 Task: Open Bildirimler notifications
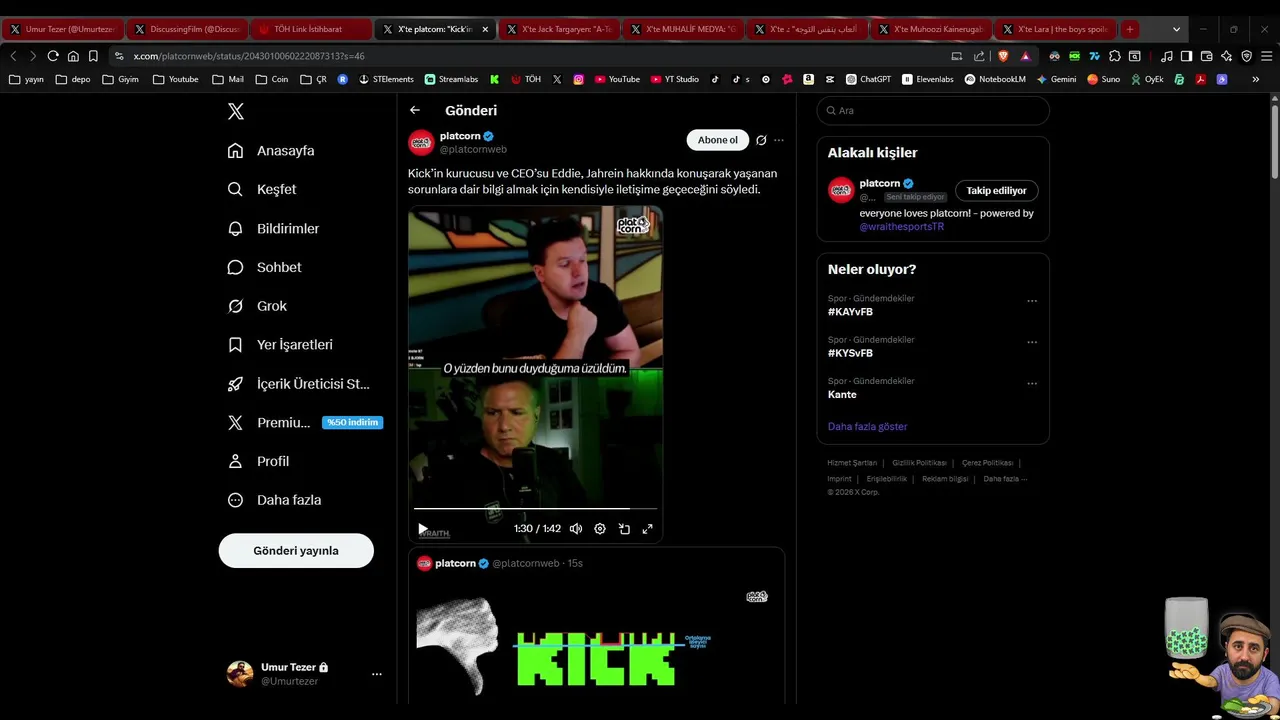click(x=273, y=228)
